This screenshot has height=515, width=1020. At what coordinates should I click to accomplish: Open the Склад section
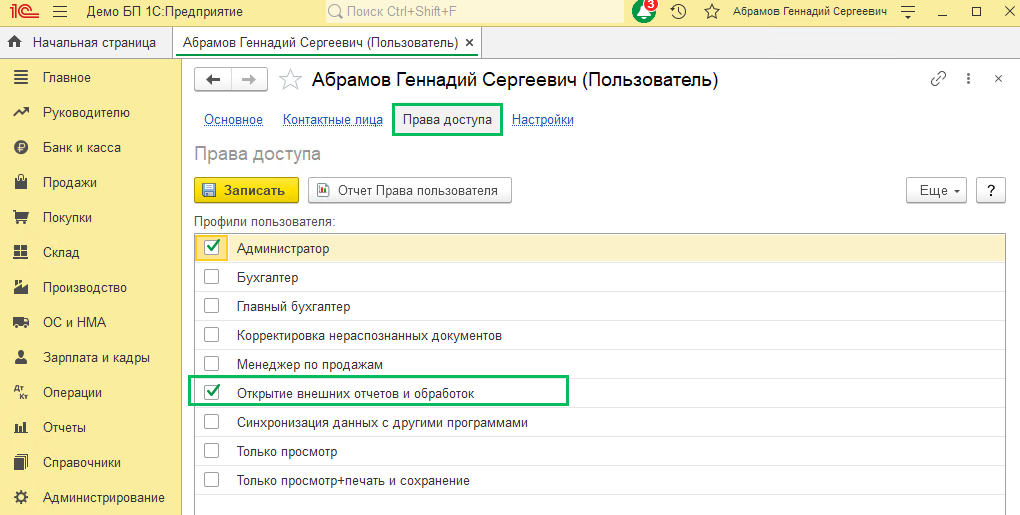tap(61, 253)
